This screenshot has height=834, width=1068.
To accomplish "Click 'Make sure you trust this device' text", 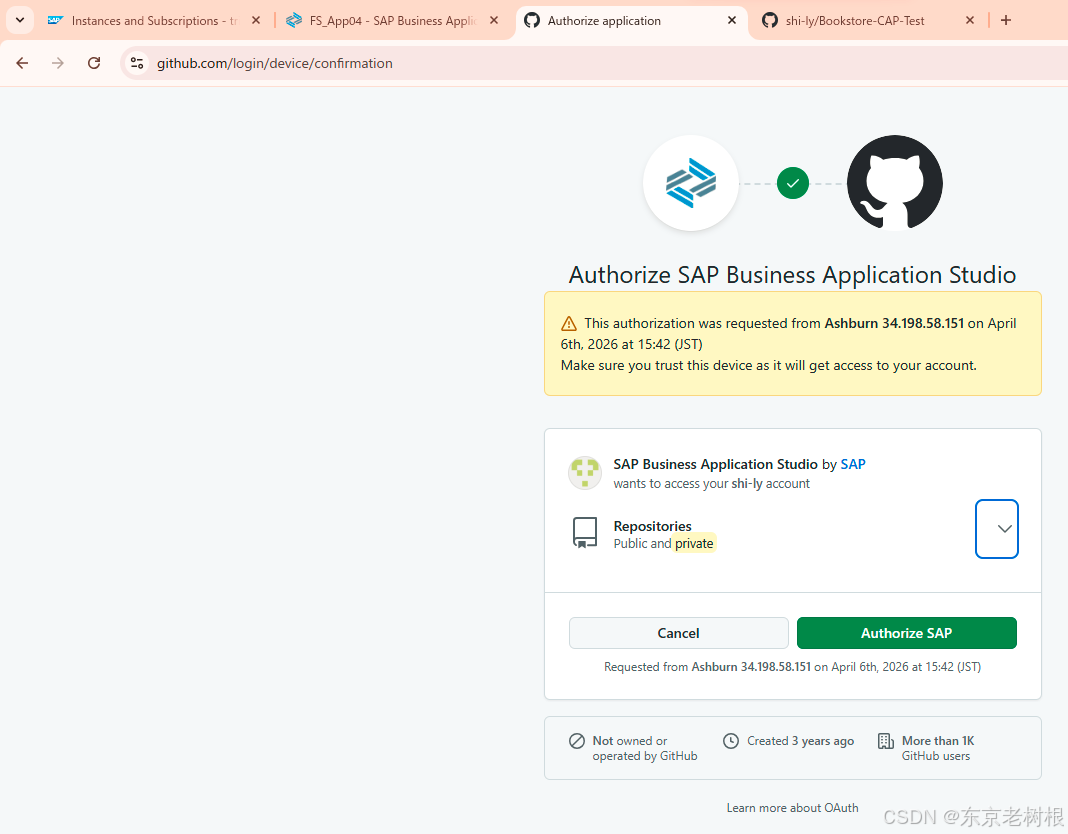I will coord(768,365).
